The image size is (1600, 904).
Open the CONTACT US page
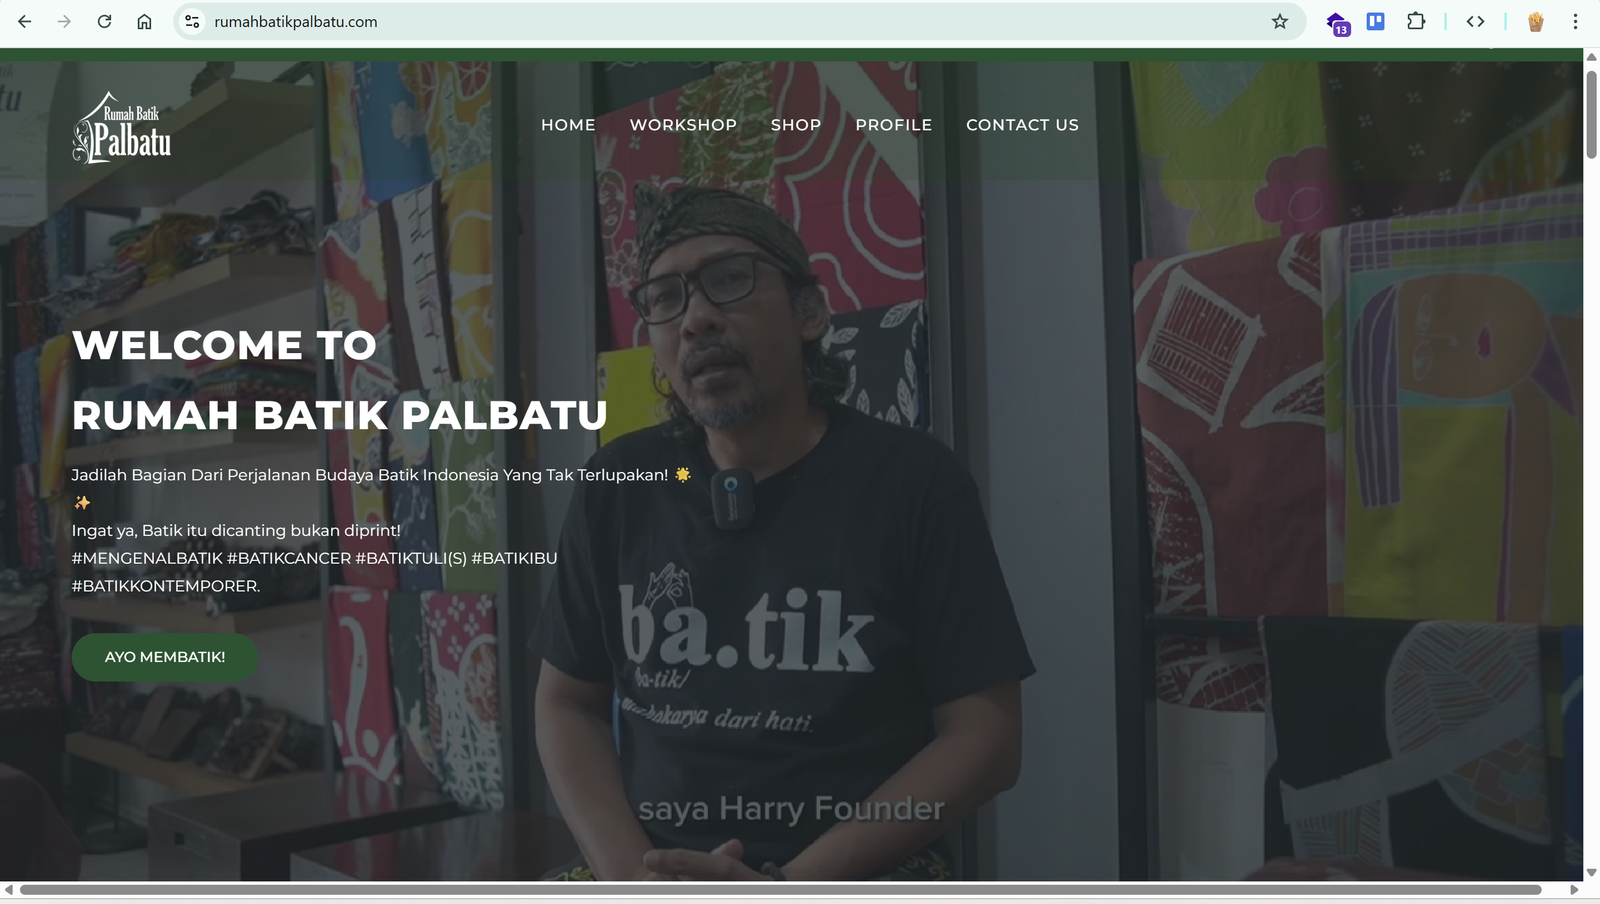(1022, 124)
